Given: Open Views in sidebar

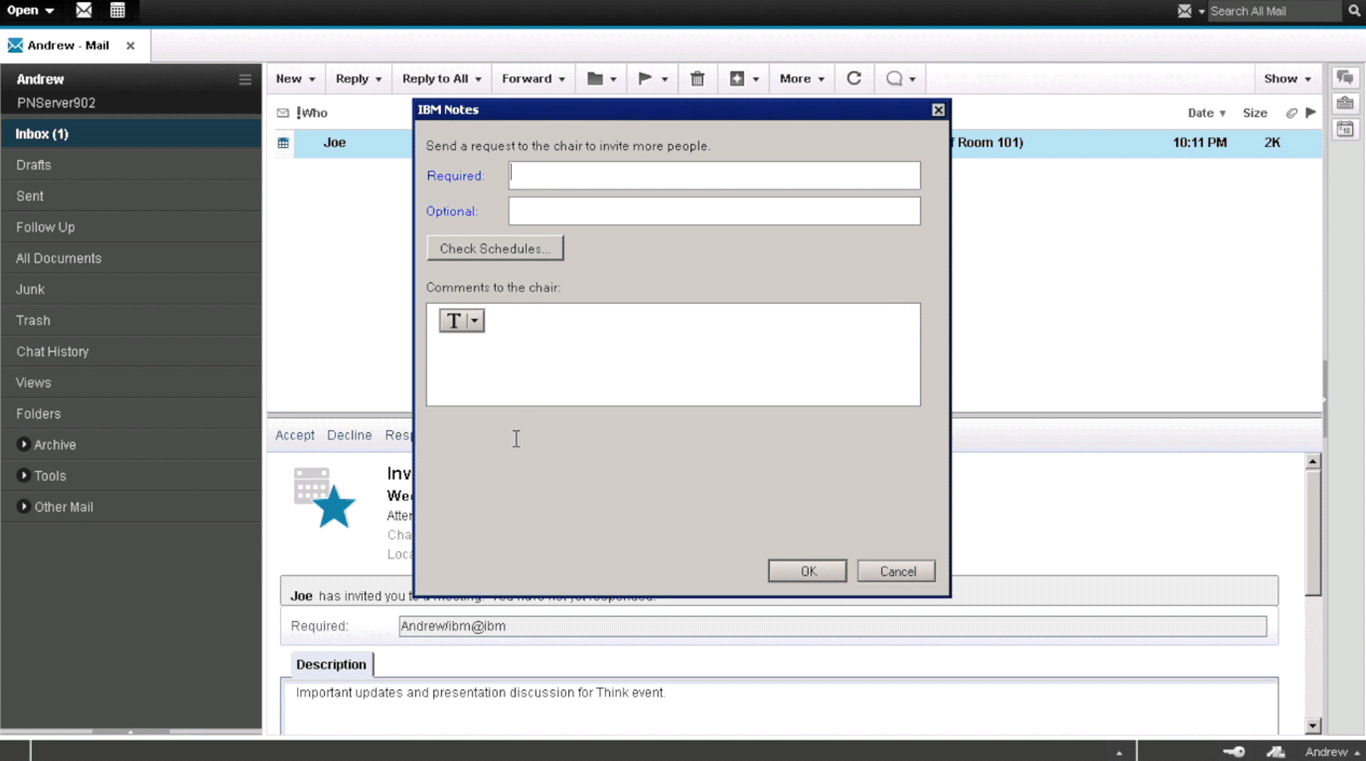Looking at the screenshot, I should (x=131, y=383).
